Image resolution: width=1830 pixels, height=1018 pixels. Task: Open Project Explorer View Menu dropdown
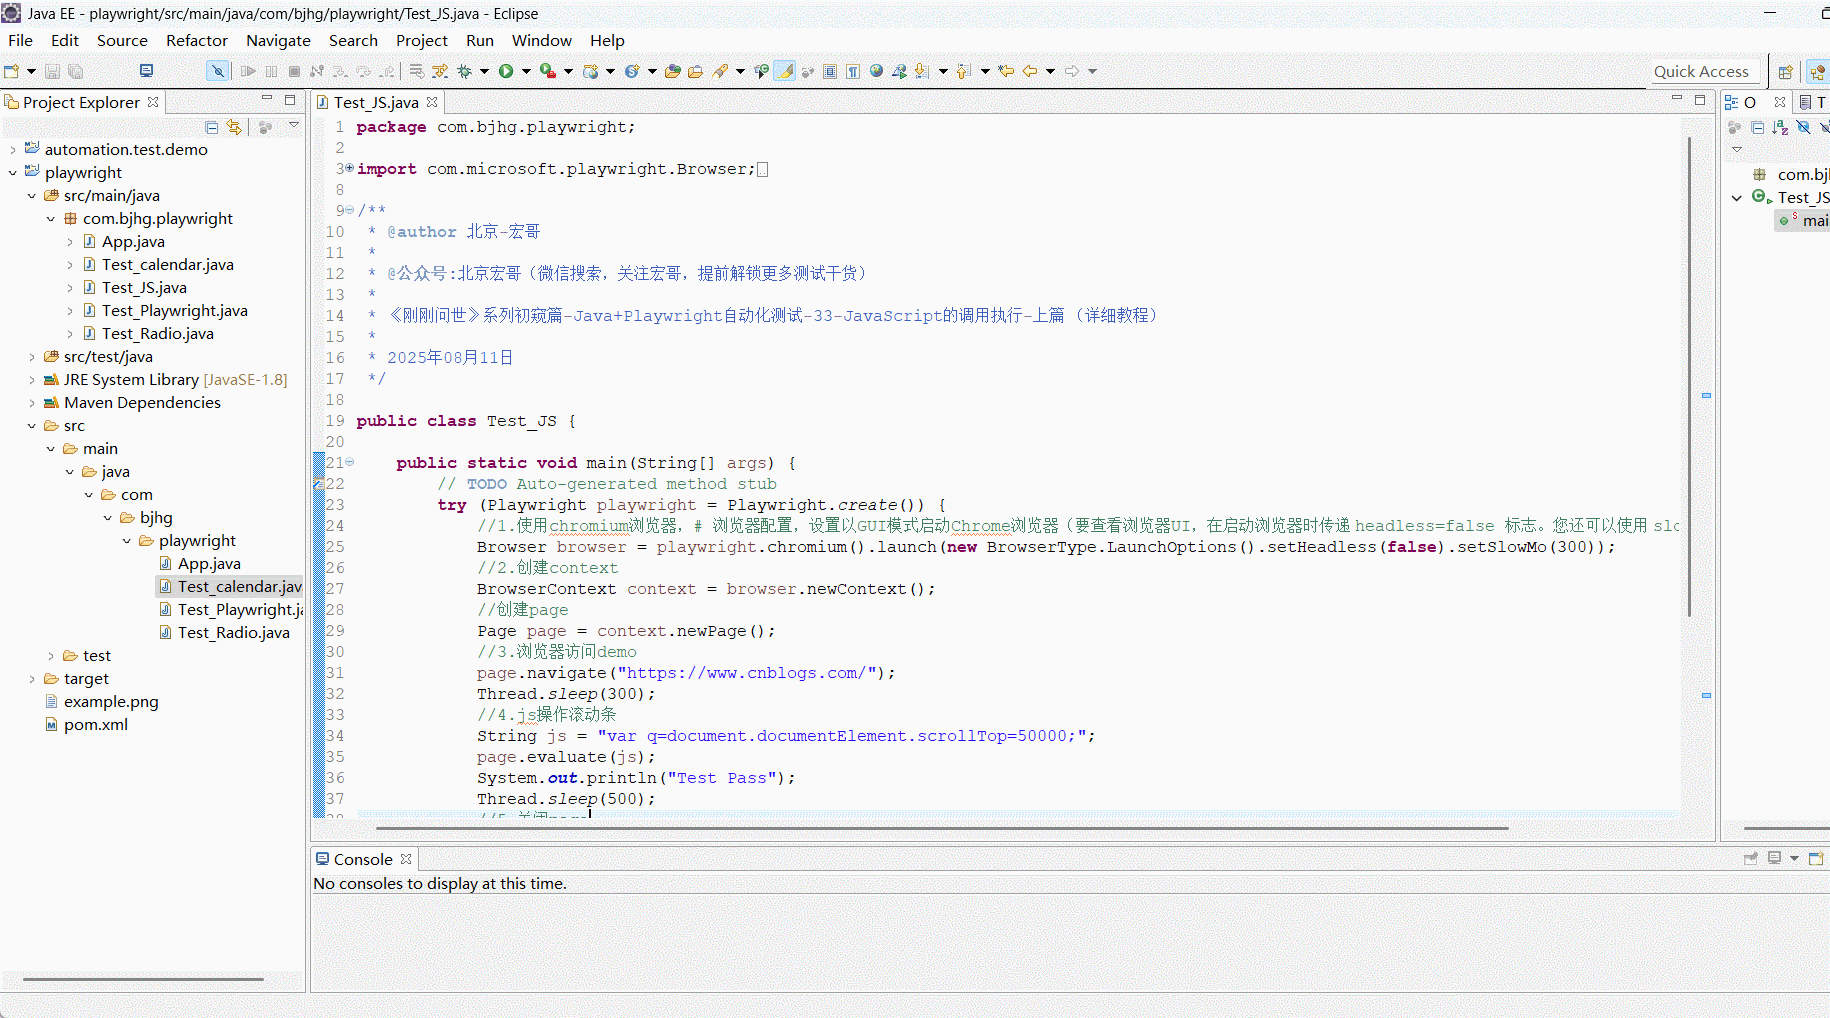(x=294, y=126)
